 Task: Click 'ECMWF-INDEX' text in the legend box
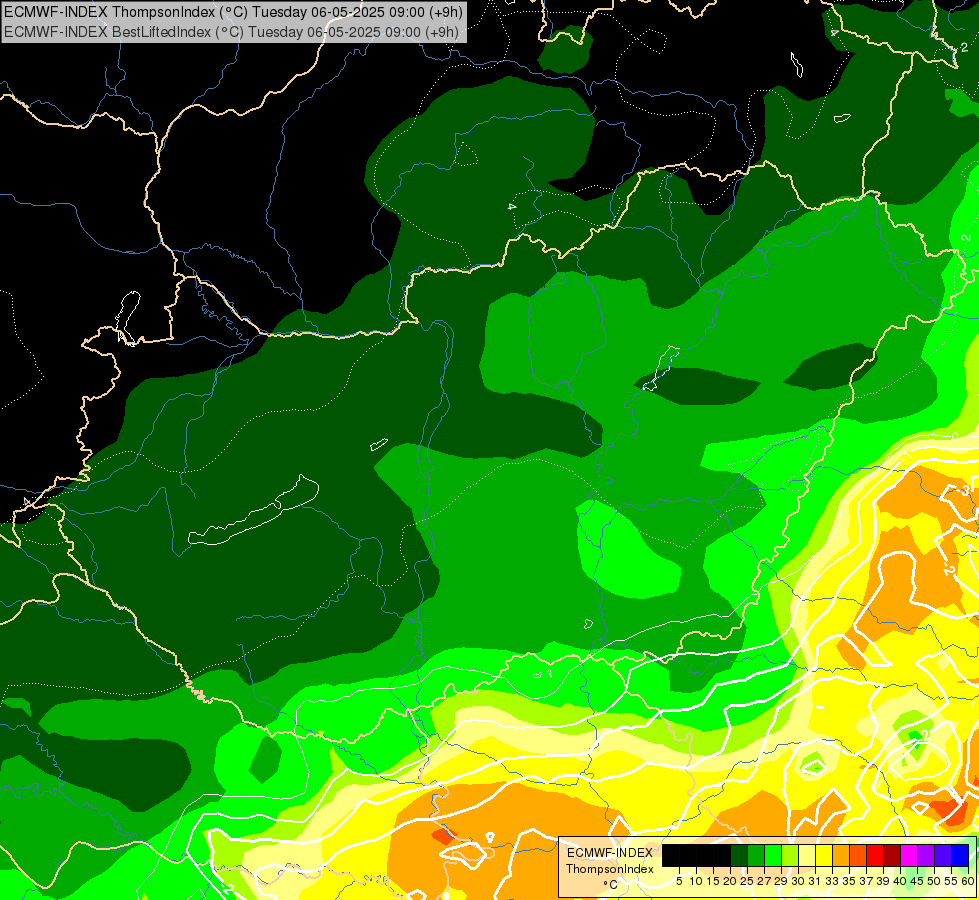pyautogui.click(x=610, y=853)
